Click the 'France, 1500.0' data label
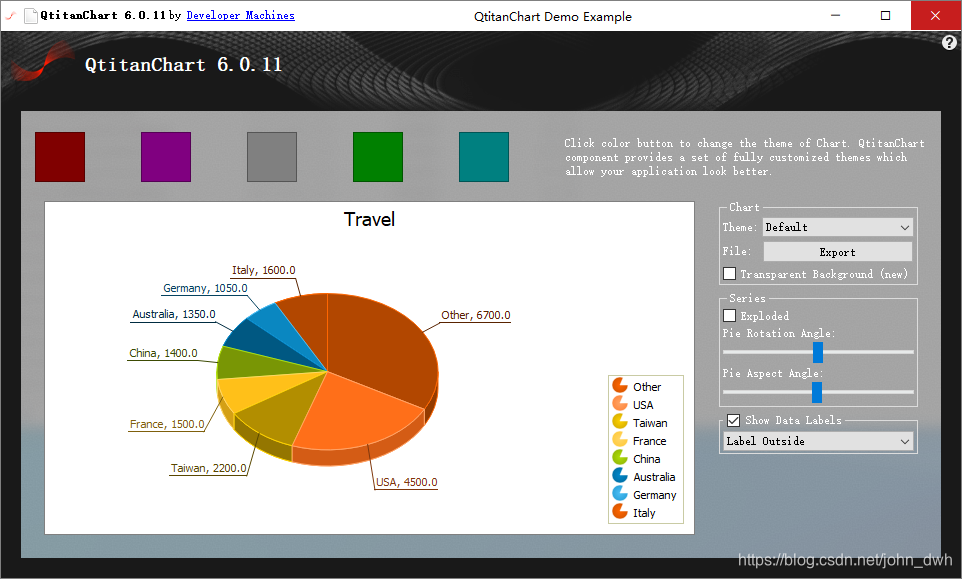This screenshot has width=962, height=579. point(167,424)
